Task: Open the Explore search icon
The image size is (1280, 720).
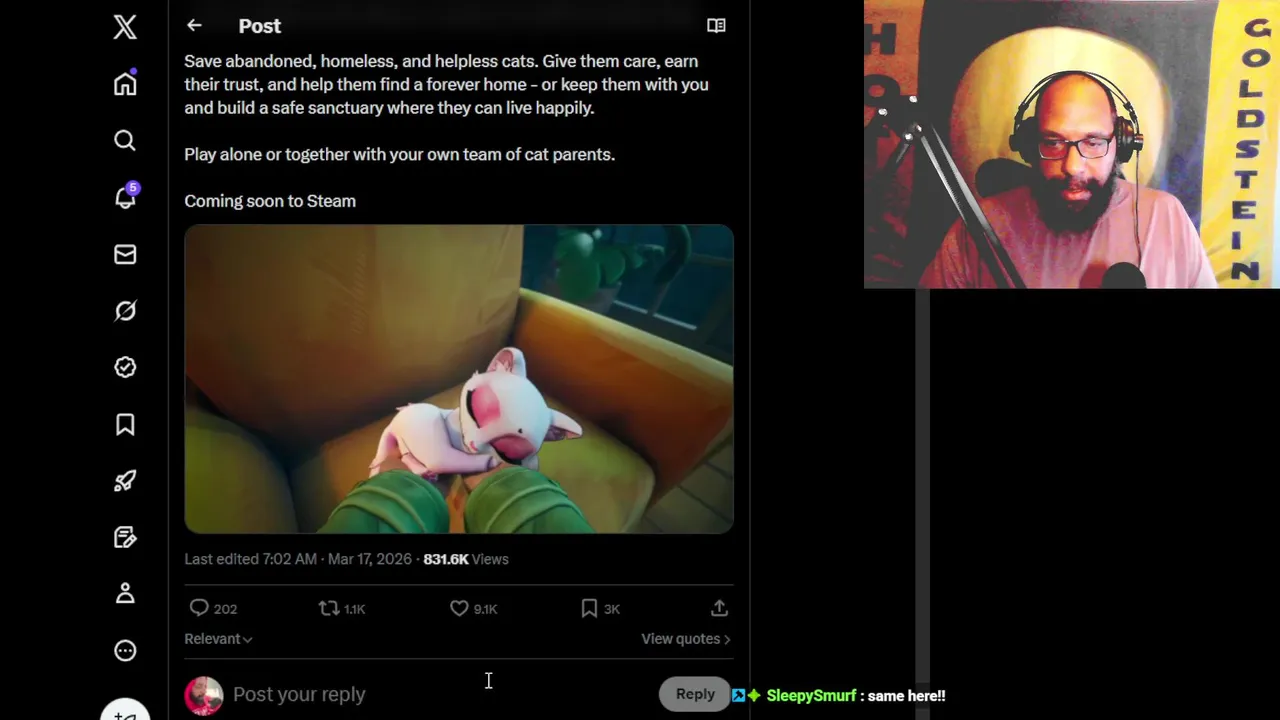Action: point(125,141)
